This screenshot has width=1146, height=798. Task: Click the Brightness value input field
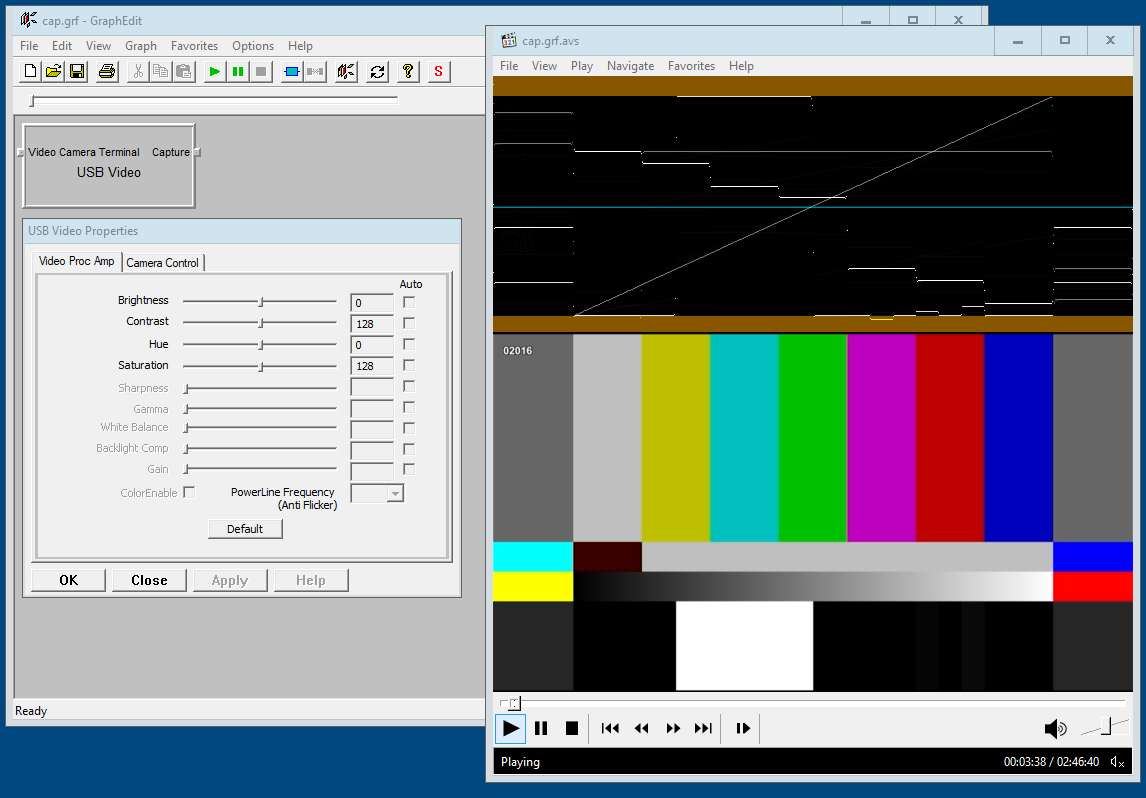click(371, 303)
